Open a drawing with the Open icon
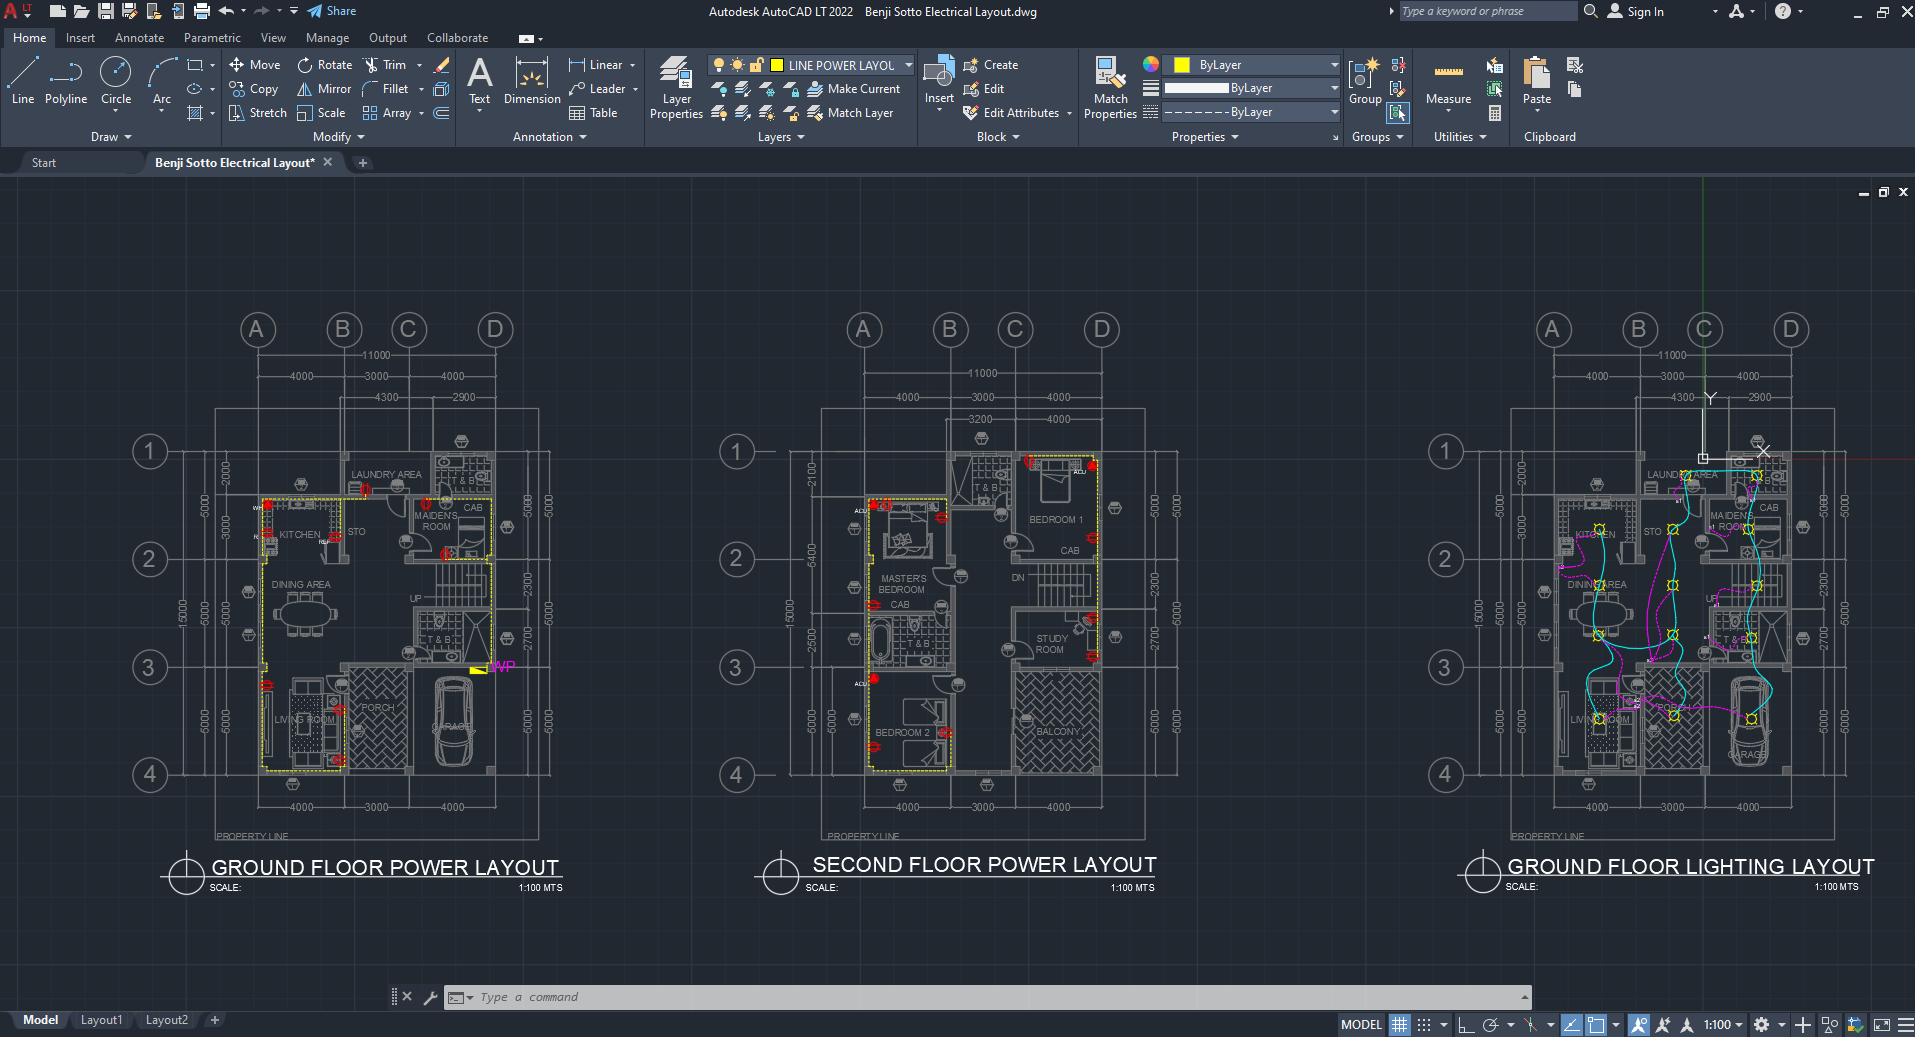The image size is (1915, 1037). point(81,11)
